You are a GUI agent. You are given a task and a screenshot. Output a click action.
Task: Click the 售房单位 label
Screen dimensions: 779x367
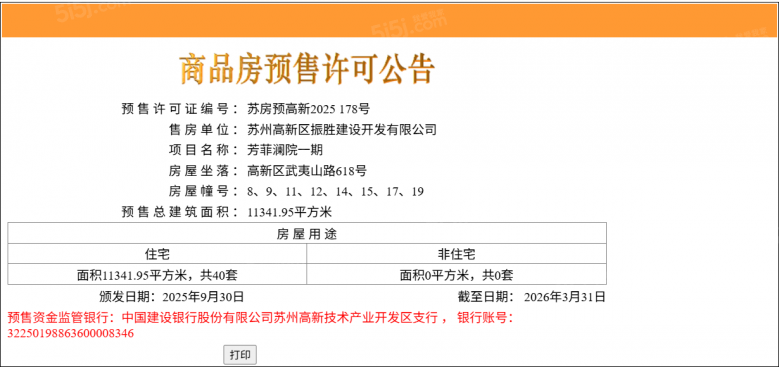click(x=204, y=130)
